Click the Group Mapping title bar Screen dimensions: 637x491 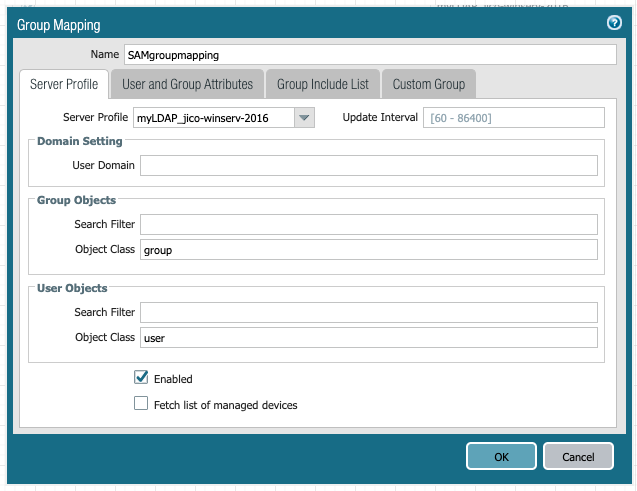(300, 23)
